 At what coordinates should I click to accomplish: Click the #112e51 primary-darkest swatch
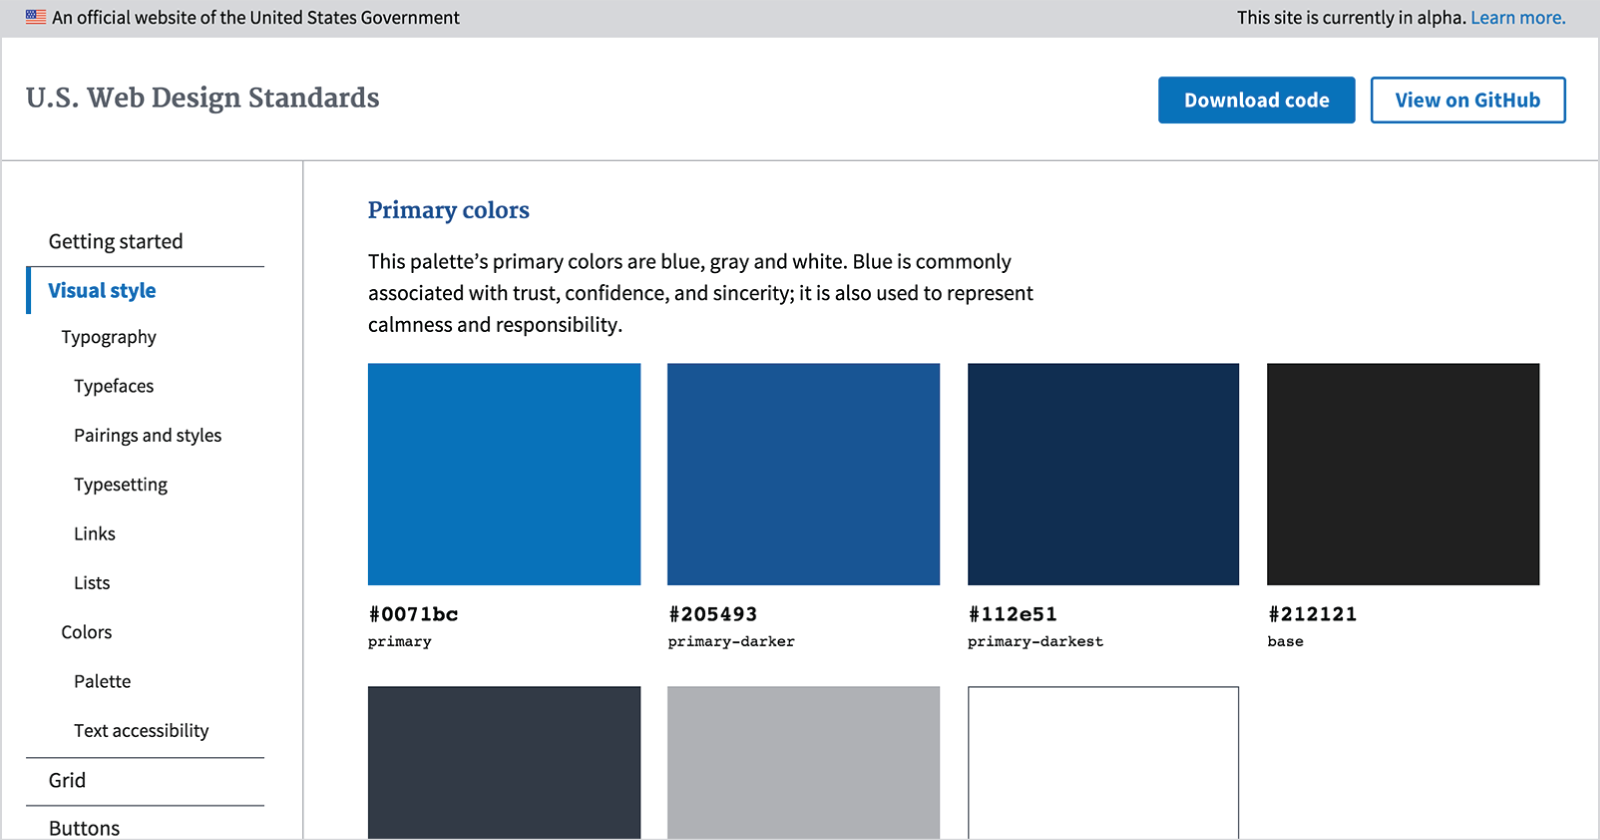point(1103,474)
